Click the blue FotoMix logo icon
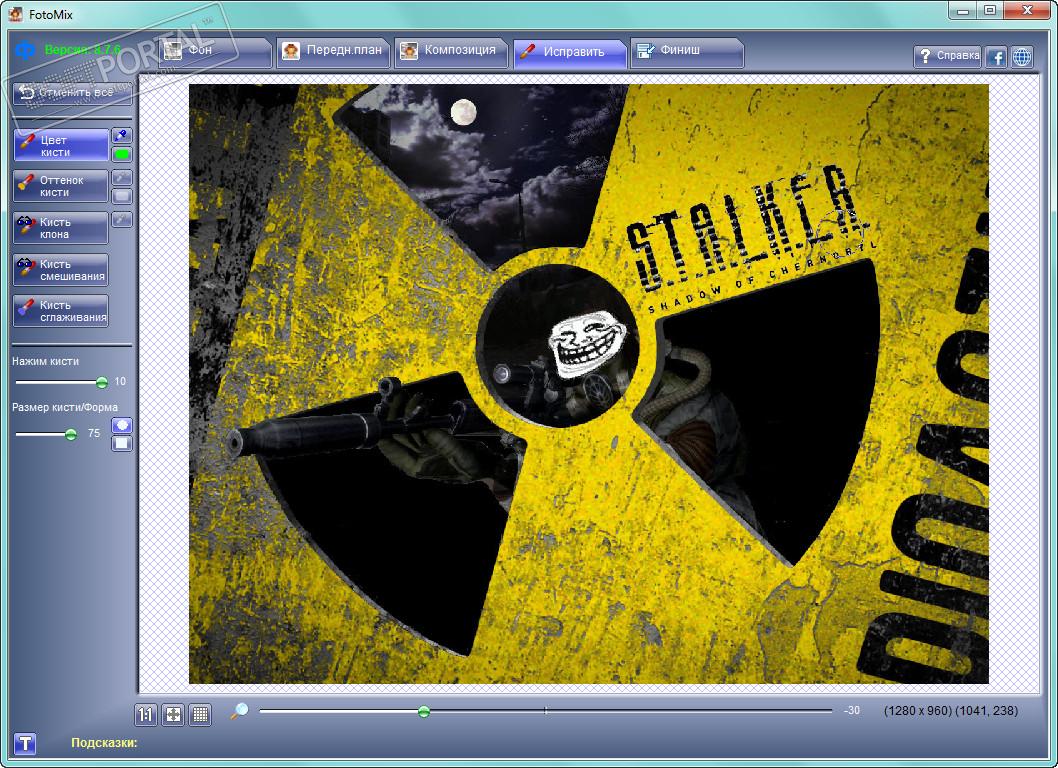Viewport: 1058px width, 768px height. pyautogui.click(x=25, y=49)
